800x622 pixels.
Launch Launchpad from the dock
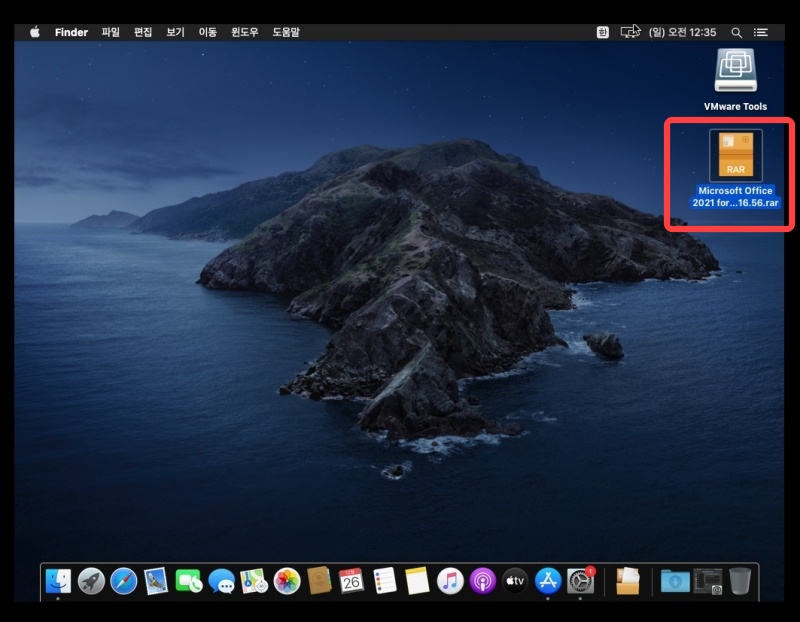91,581
